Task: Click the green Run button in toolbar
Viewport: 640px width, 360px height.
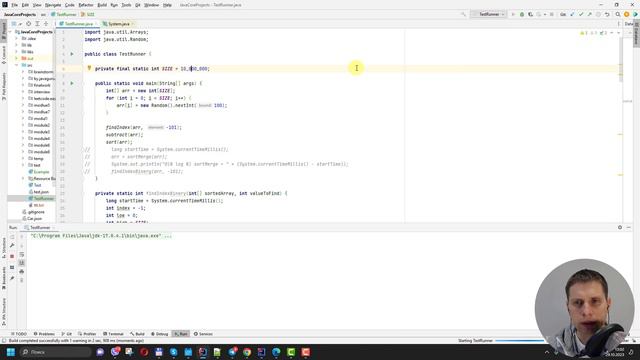Action: tap(513, 14)
